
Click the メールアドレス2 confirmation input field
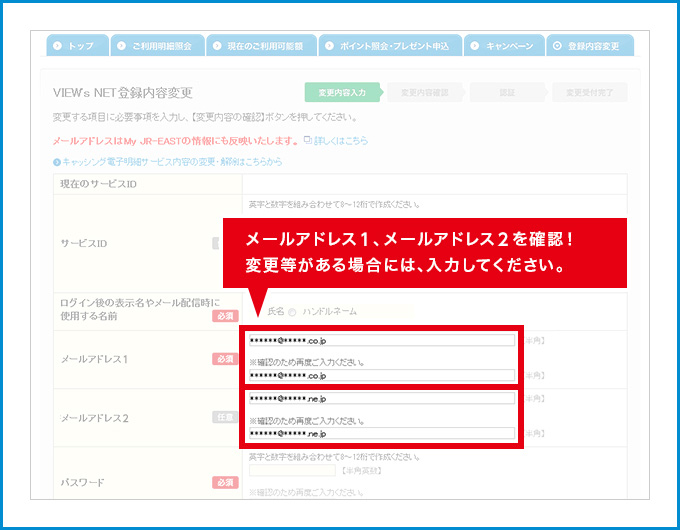click(x=381, y=433)
